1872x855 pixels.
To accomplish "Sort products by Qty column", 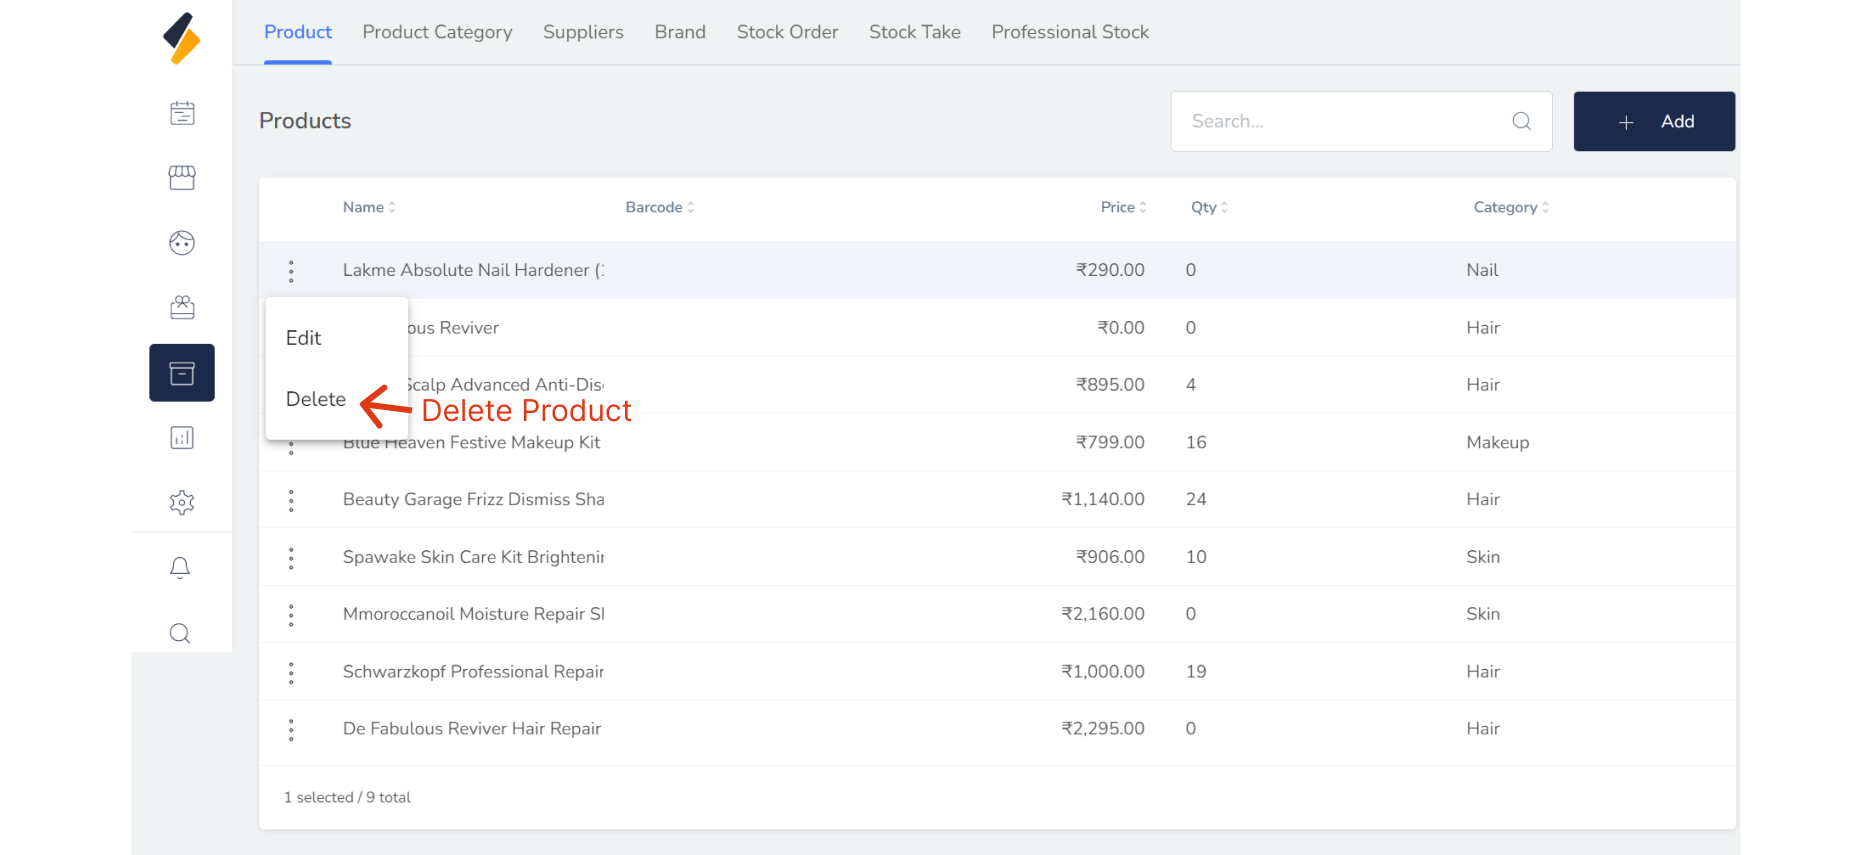I will click(x=1208, y=207).
